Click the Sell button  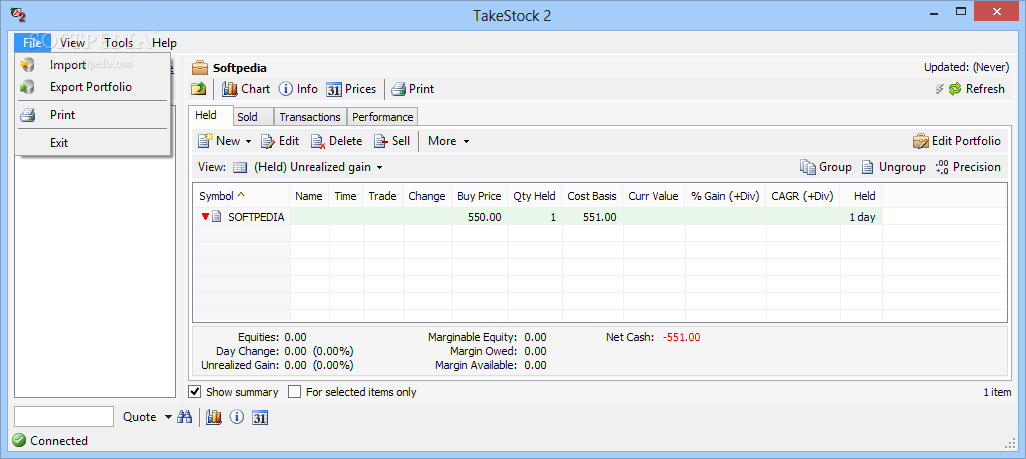click(392, 141)
